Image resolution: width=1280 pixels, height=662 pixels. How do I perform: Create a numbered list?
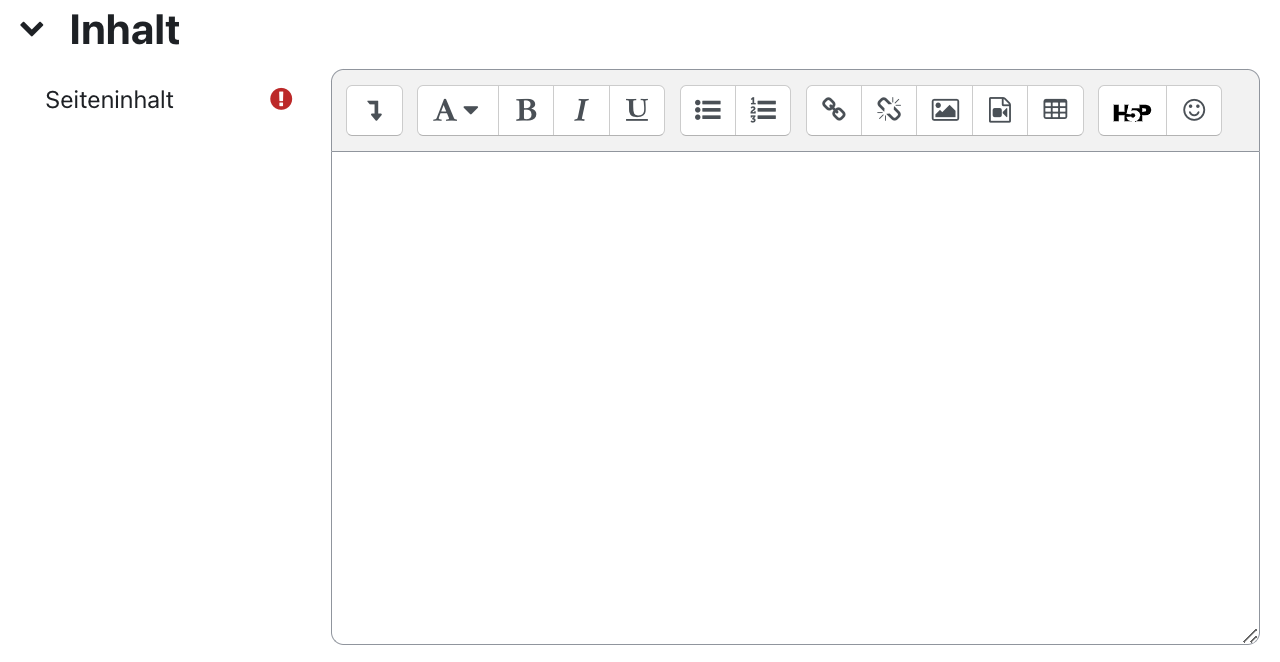(x=763, y=110)
